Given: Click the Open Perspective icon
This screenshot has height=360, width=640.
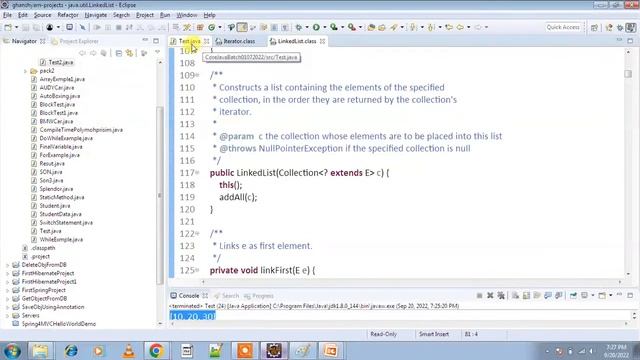Looking at the screenshot, I should point(594,27).
